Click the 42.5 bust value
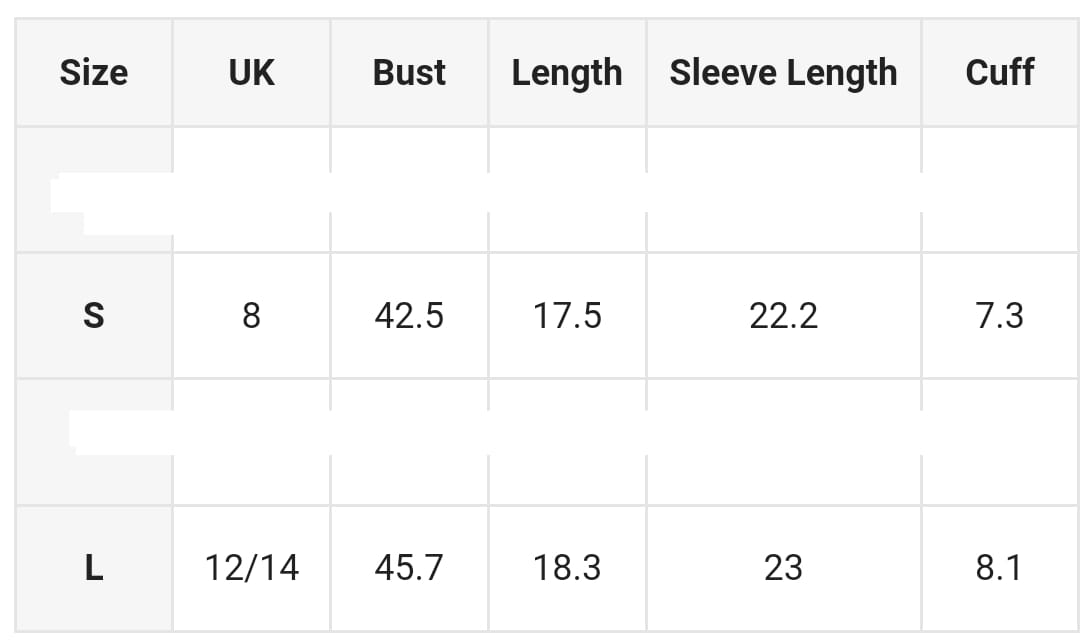Screen dimensions: 1080x643 click(409, 316)
